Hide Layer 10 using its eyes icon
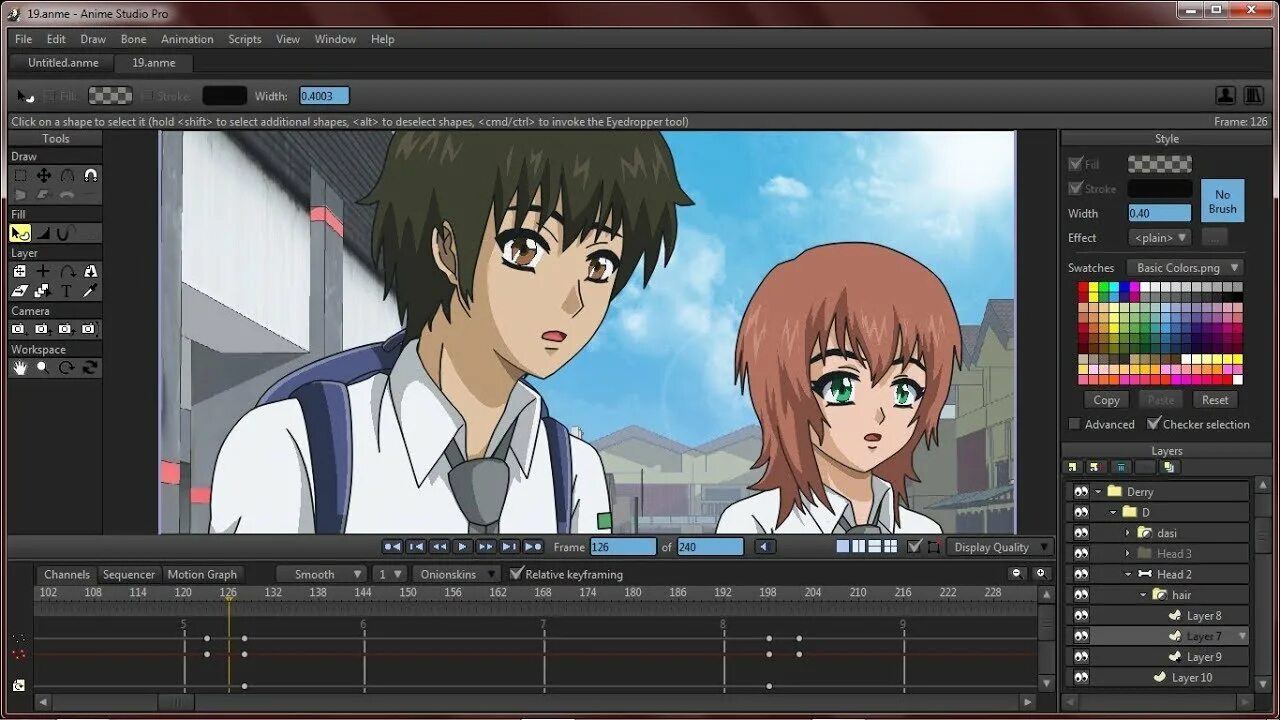The image size is (1280, 720). (x=1081, y=677)
